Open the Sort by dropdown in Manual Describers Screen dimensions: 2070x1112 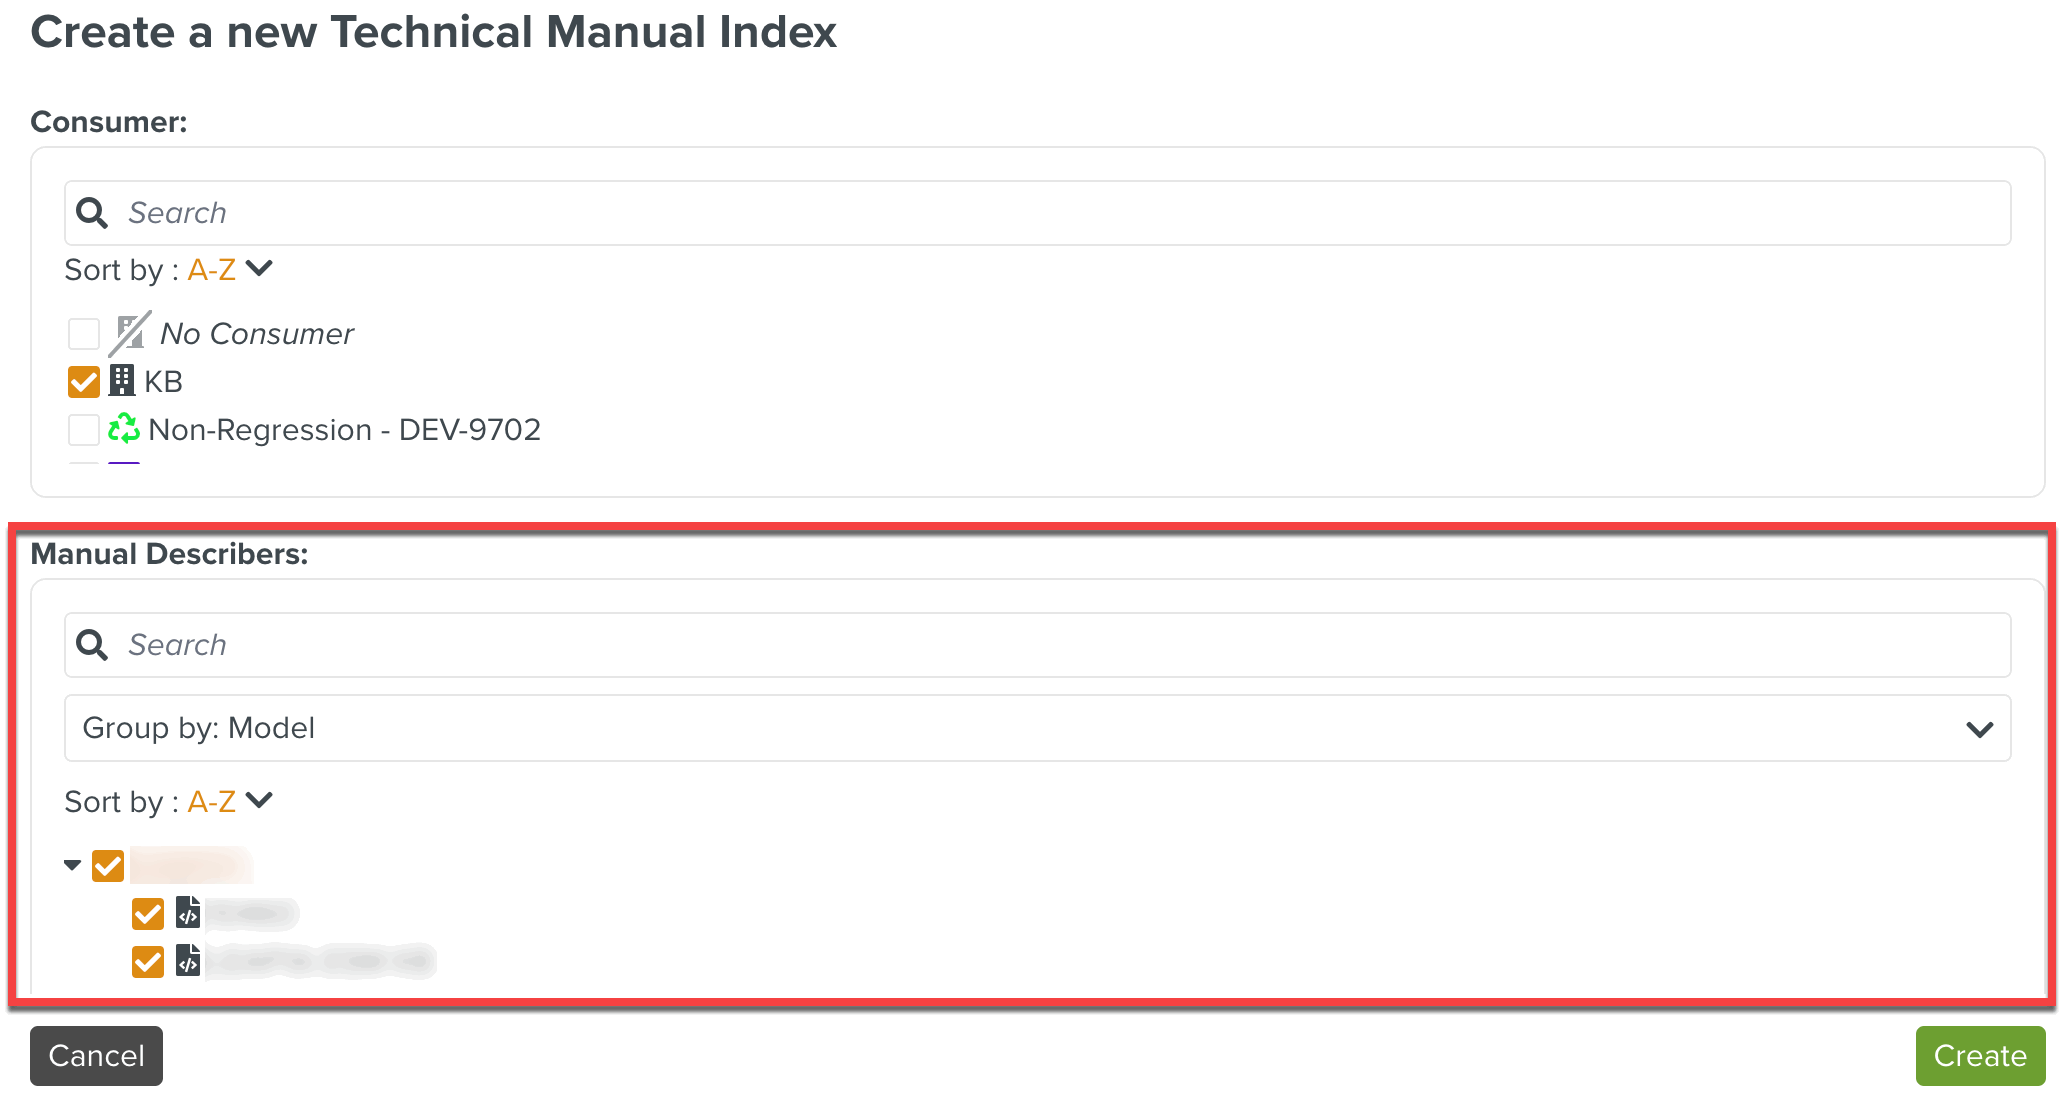coord(259,800)
